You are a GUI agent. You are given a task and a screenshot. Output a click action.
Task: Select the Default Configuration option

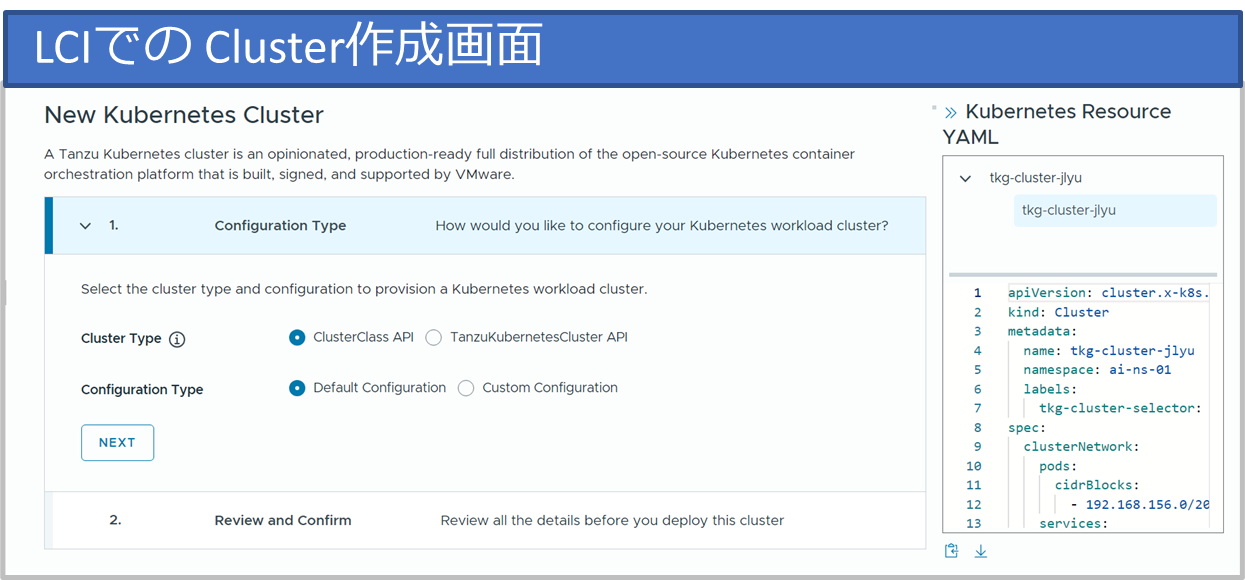[x=297, y=388]
